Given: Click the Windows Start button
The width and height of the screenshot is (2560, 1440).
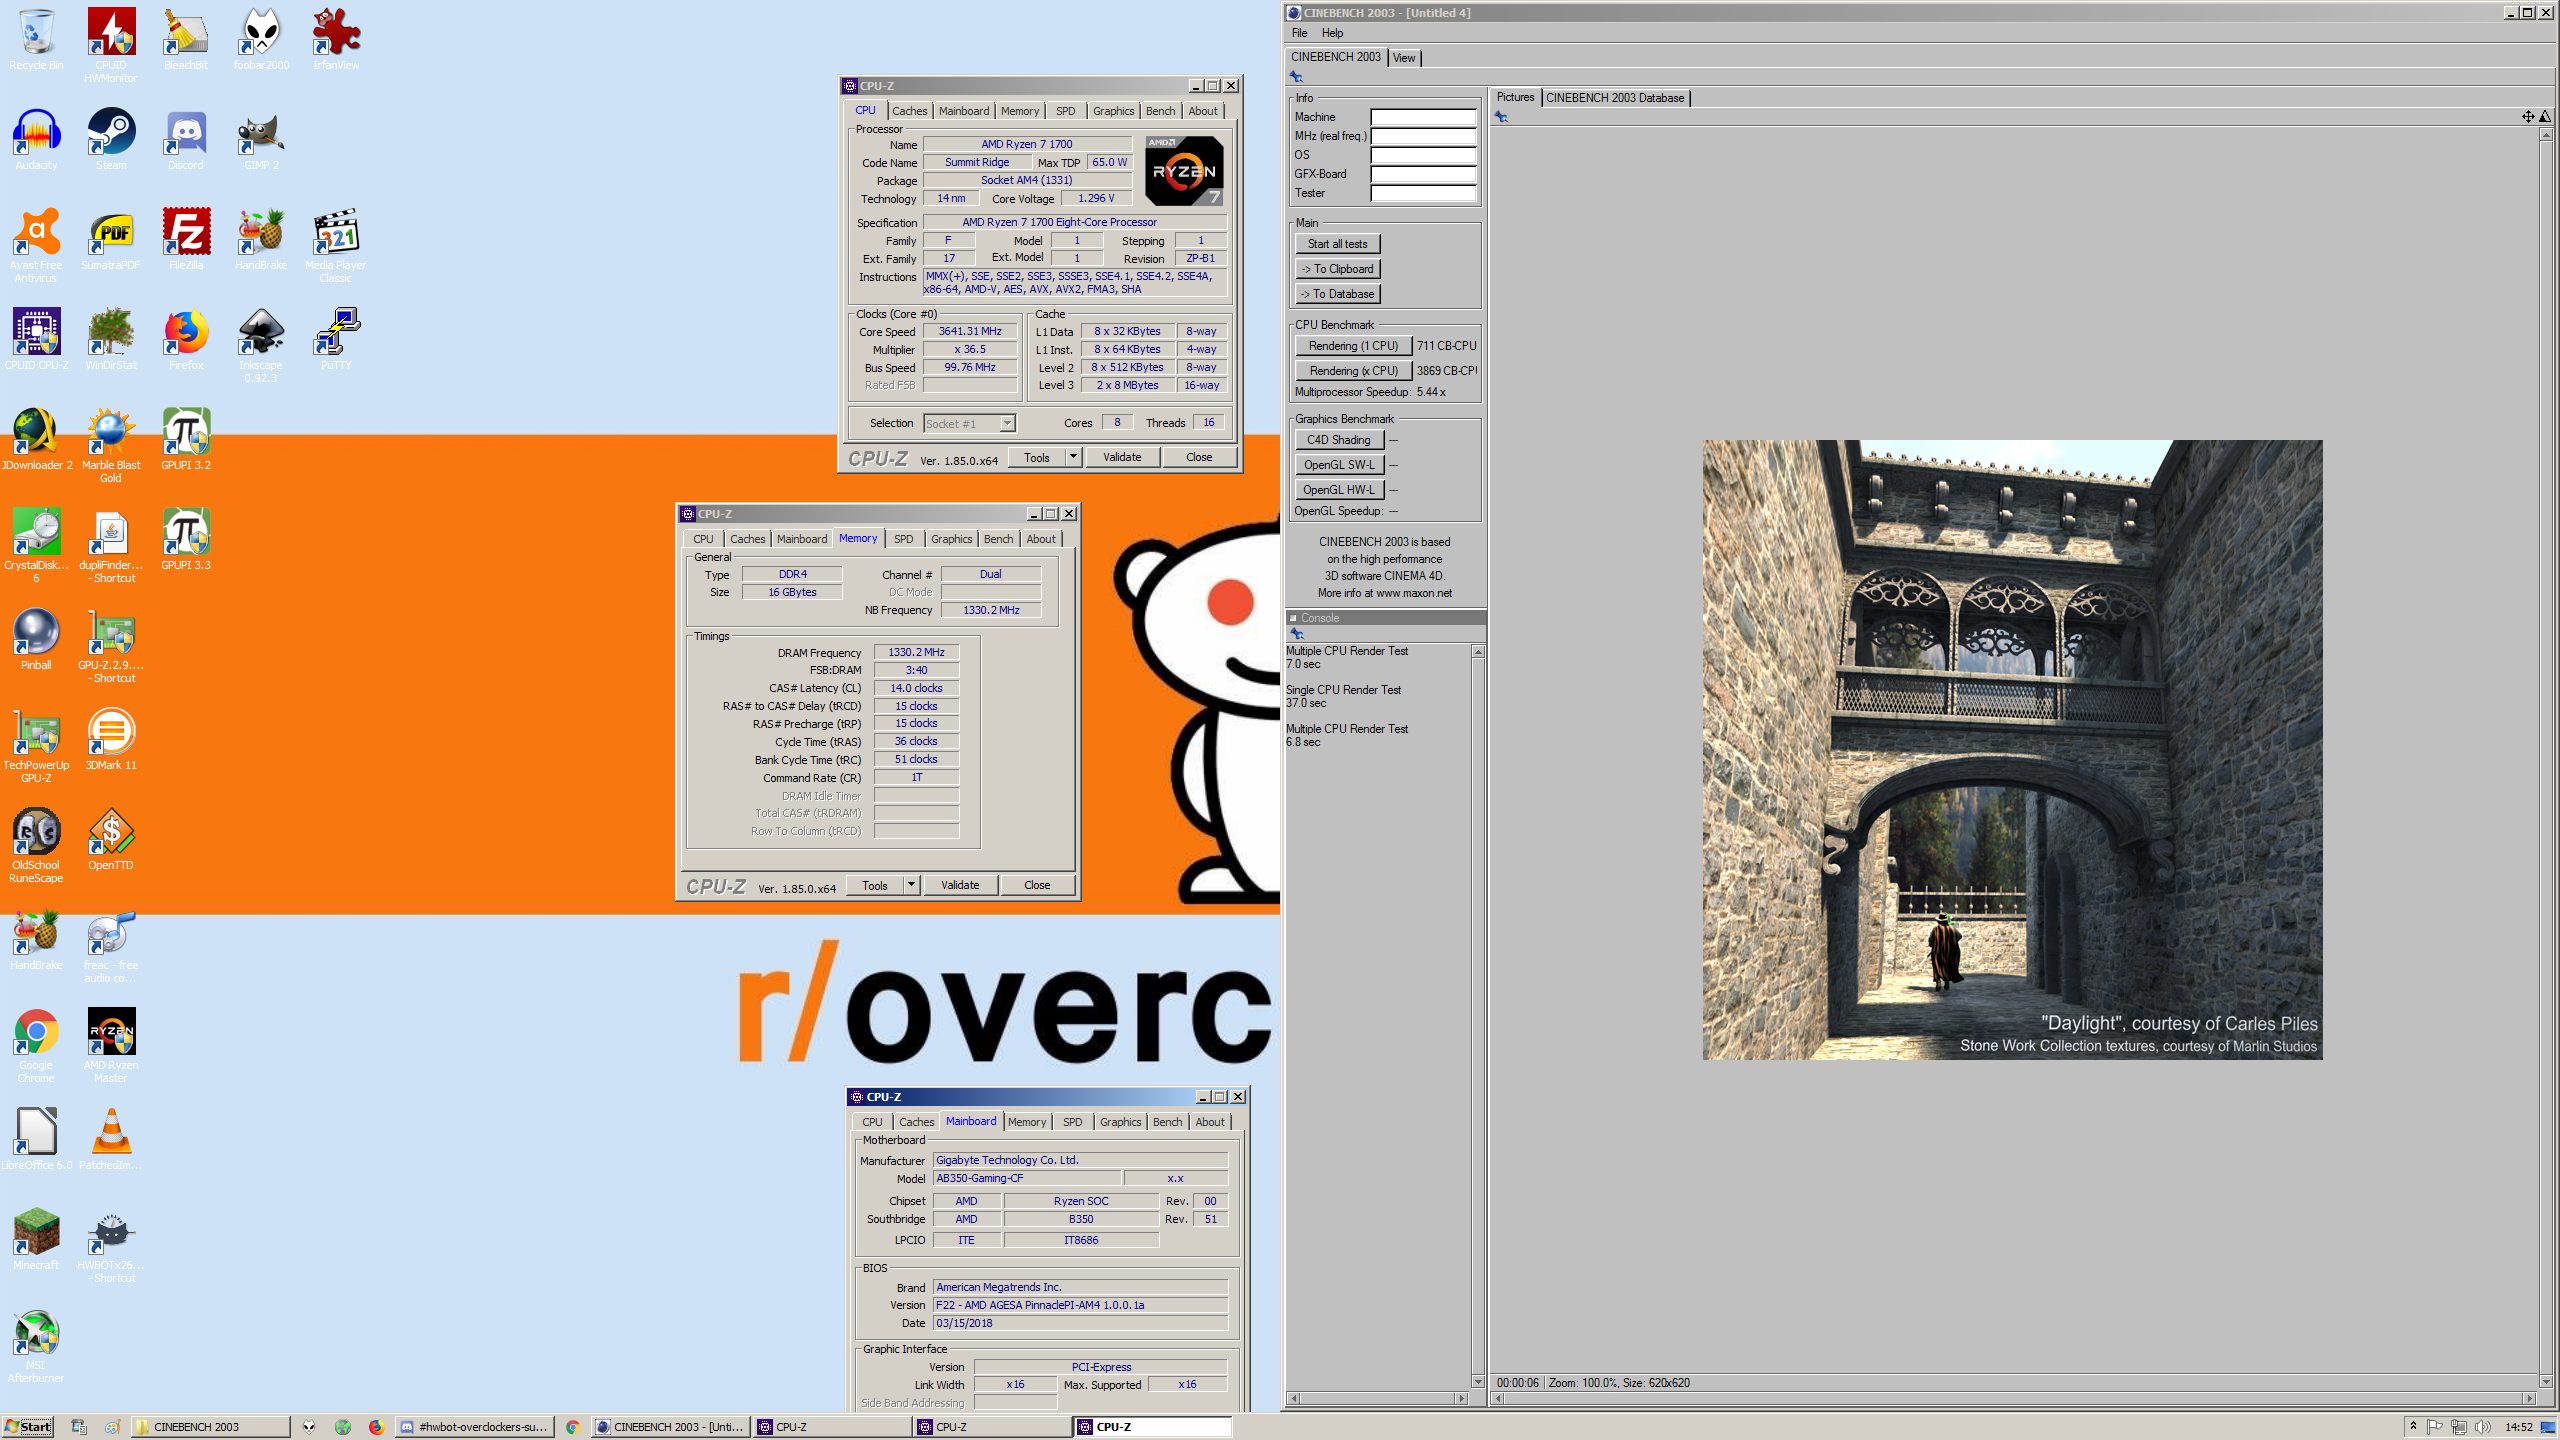Looking at the screenshot, I should (x=28, y=1427).
